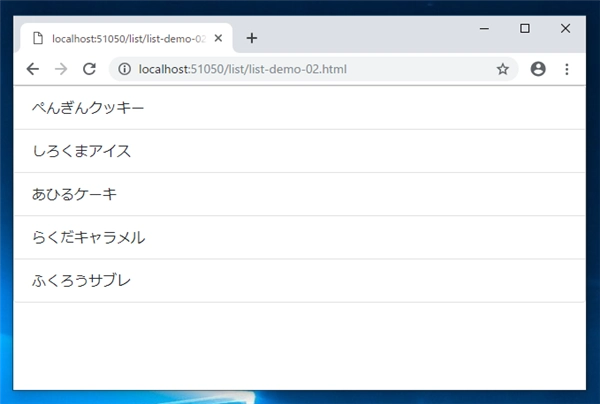
Task: View site information icon in address bar
Action: pos(124,69)
